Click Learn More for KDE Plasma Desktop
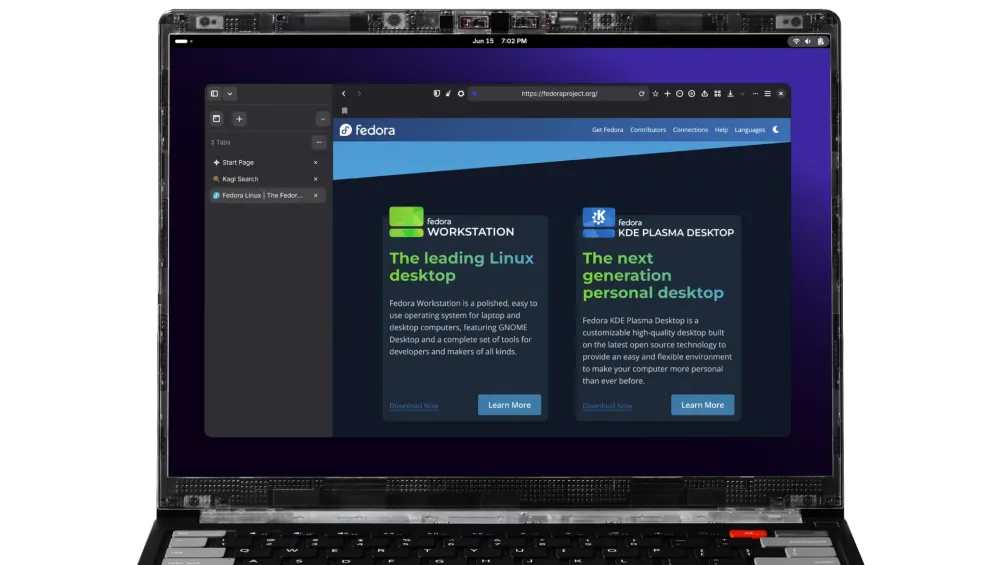1000x565 pixels. [702, 405]
